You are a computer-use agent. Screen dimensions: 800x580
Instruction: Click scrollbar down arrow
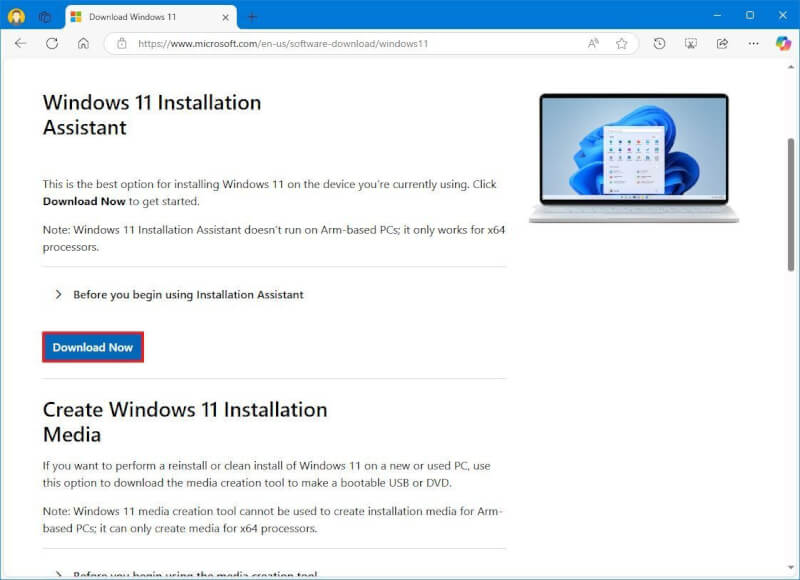(791, 567)
